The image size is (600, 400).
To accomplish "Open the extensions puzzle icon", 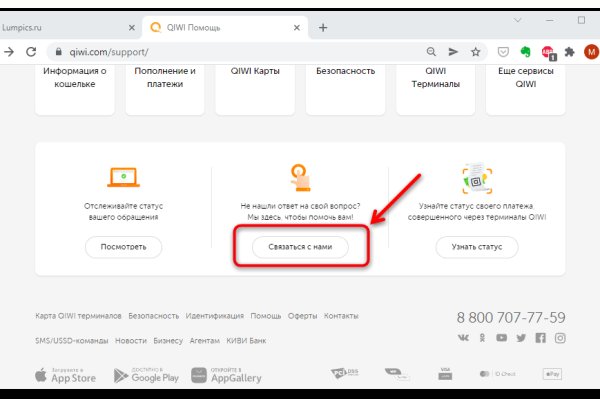I will click(570, 51).
